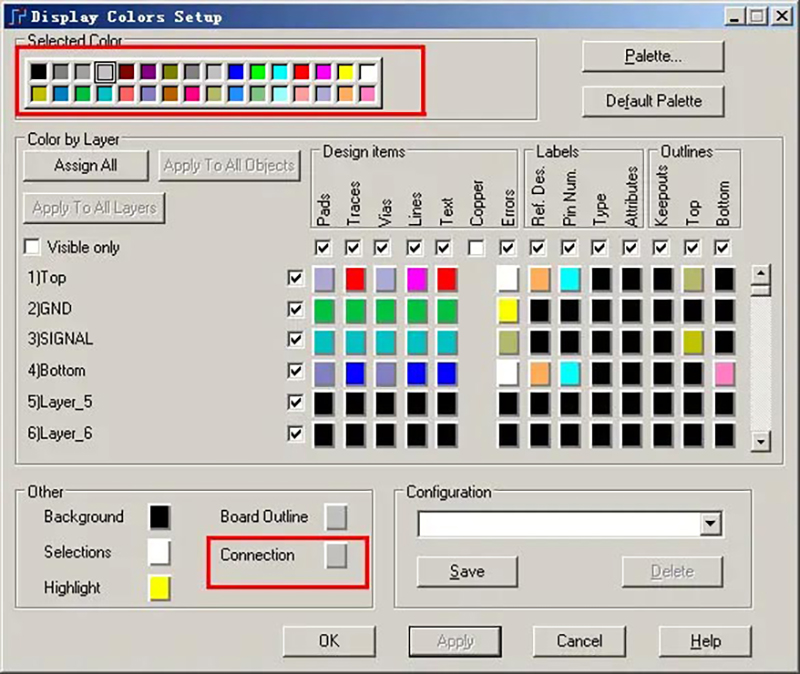Click the Background color box in Other
Screen dimensions: 800x674
point(159,517)
